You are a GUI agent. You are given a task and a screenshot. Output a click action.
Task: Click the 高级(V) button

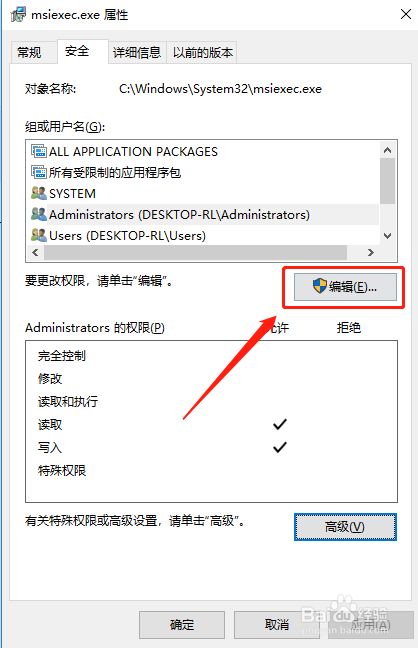point(345,527)
